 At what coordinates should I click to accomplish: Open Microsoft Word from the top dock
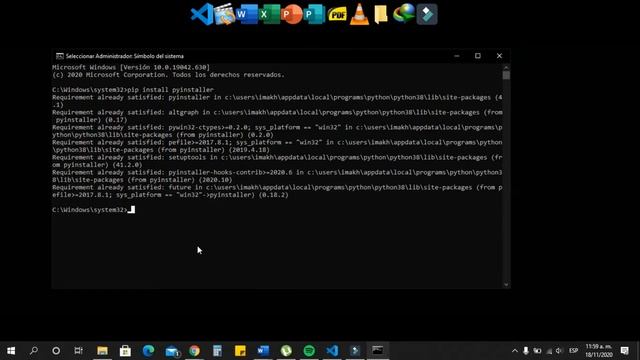247,14
